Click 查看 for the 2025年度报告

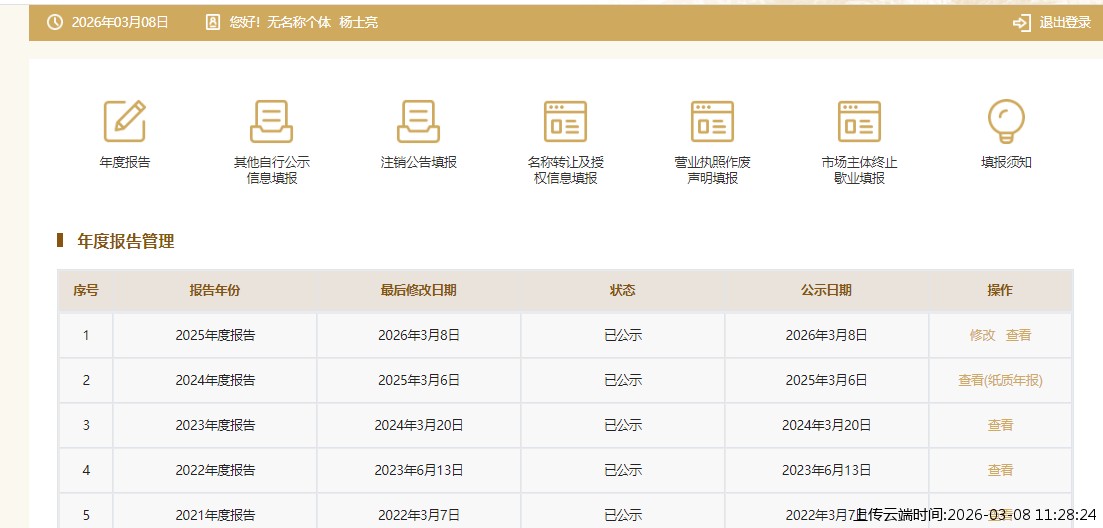[x=1018, y=336]
